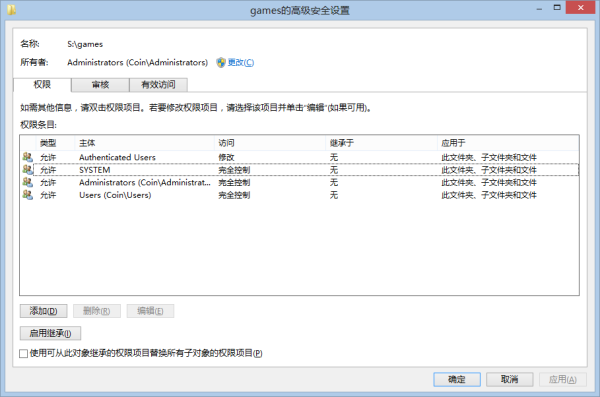600x397 pixels.
Task: Click the user-group icon in SYSTEM row
Action: click(x=28, y=170)
